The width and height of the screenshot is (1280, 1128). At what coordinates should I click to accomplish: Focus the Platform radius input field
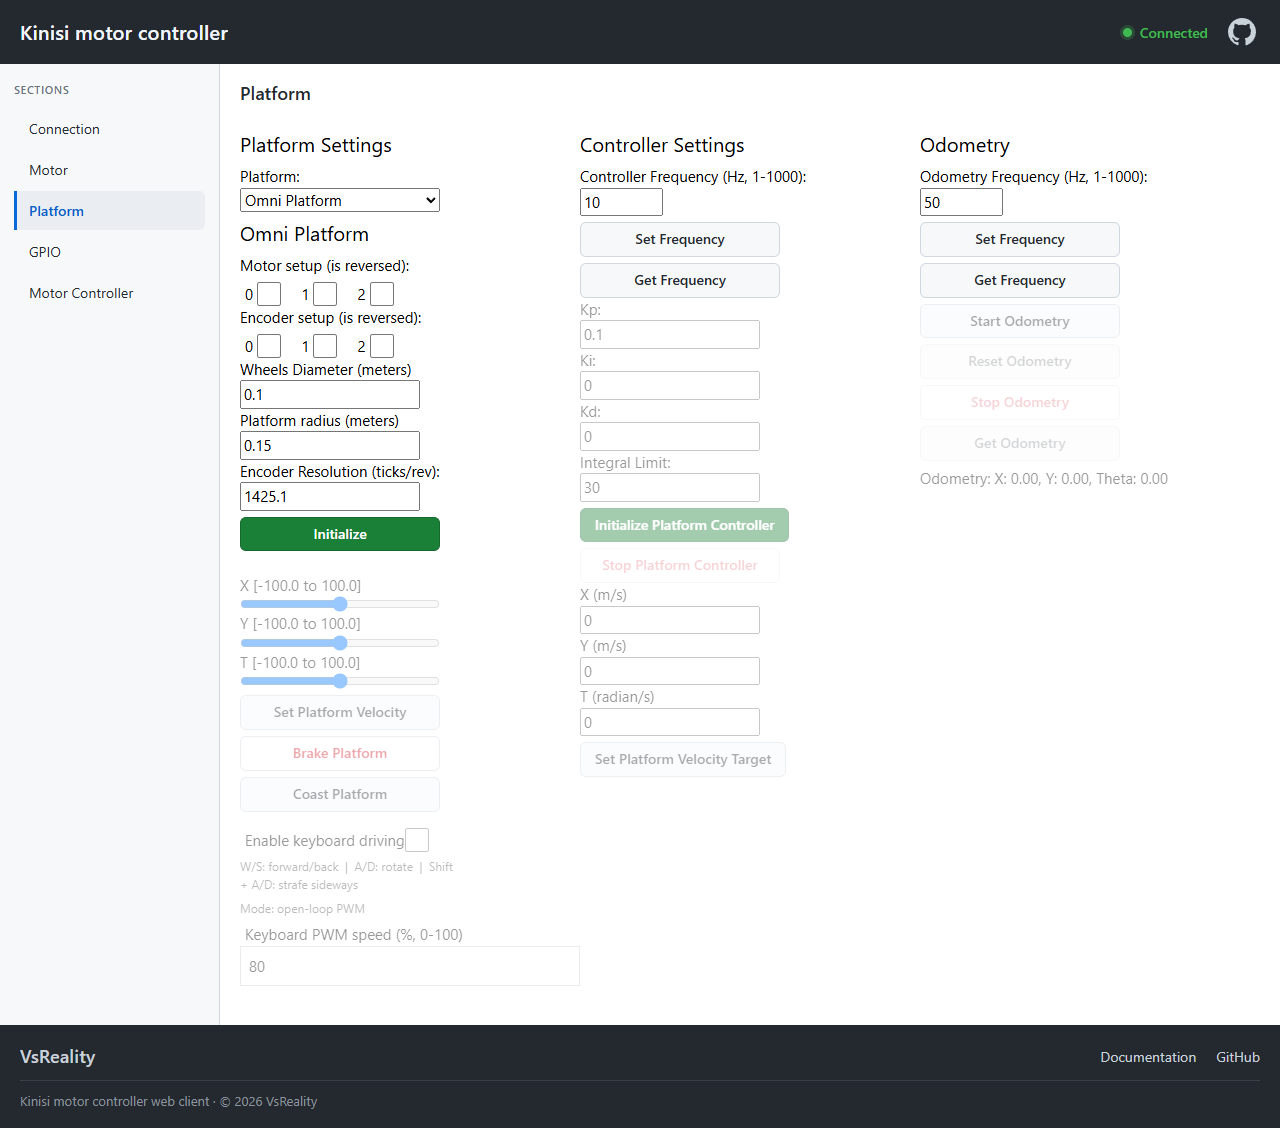point(330,446)
